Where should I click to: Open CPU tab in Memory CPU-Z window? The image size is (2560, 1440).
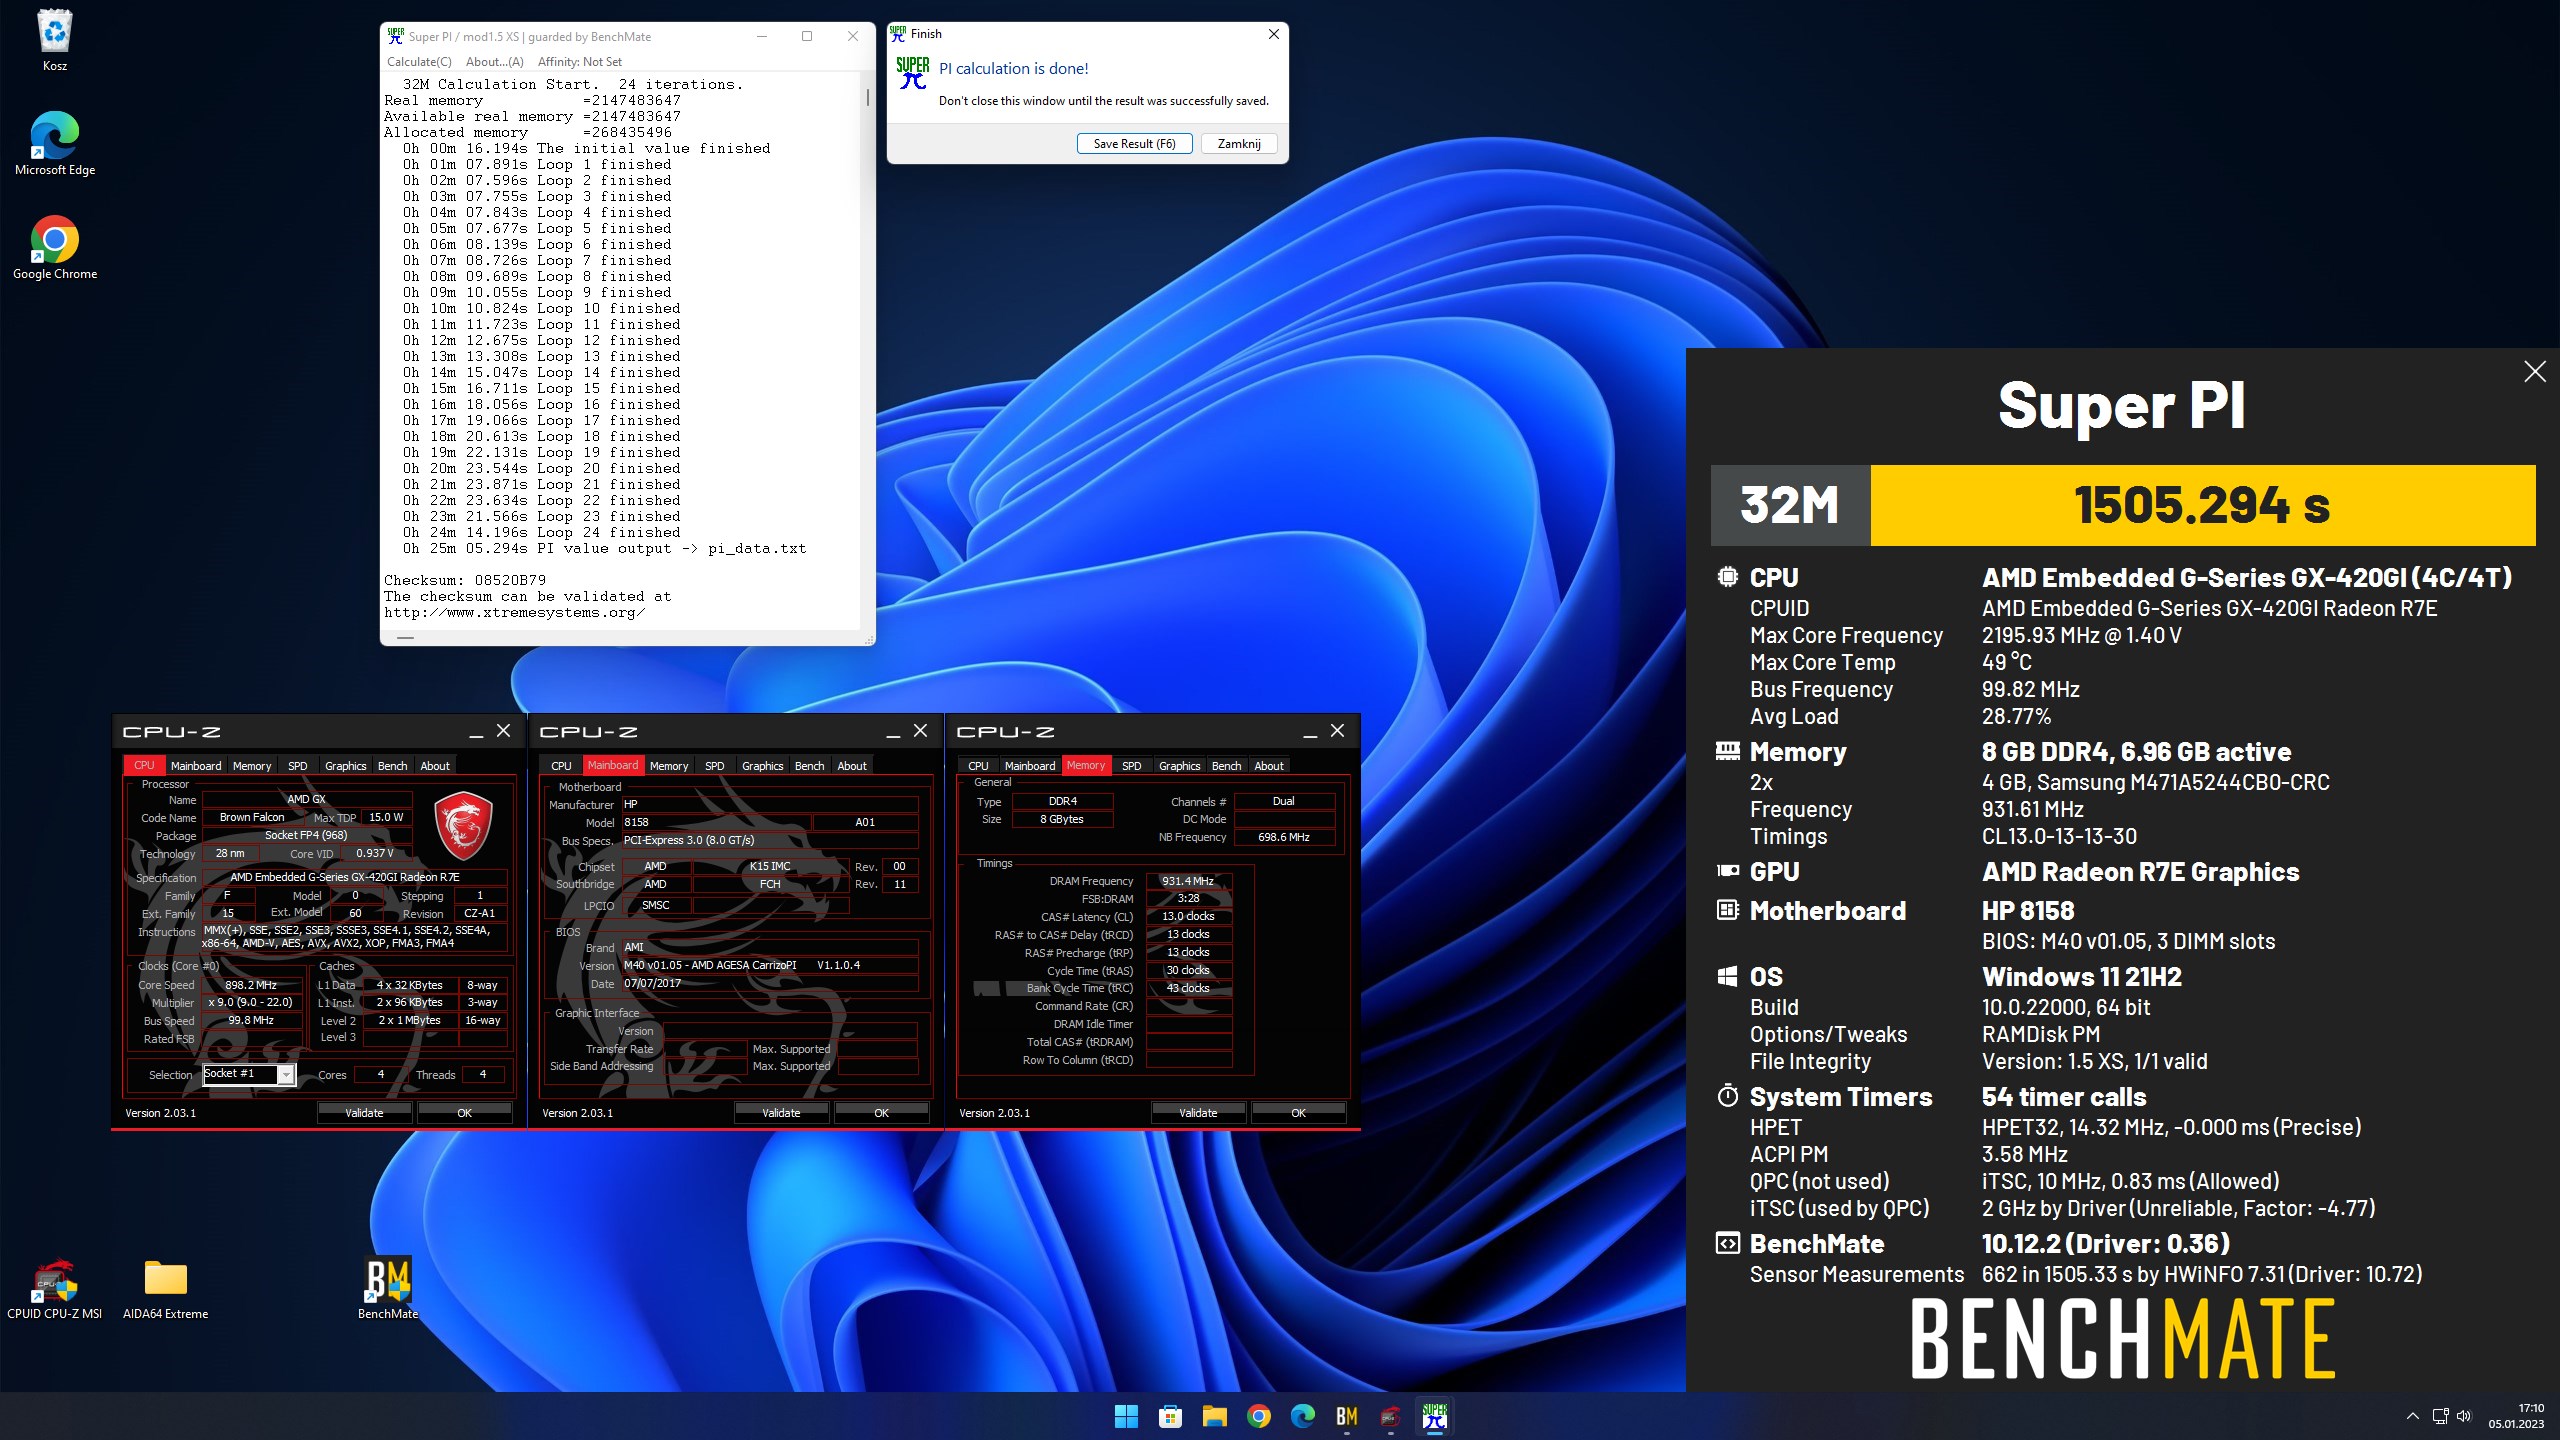point(979,766)
